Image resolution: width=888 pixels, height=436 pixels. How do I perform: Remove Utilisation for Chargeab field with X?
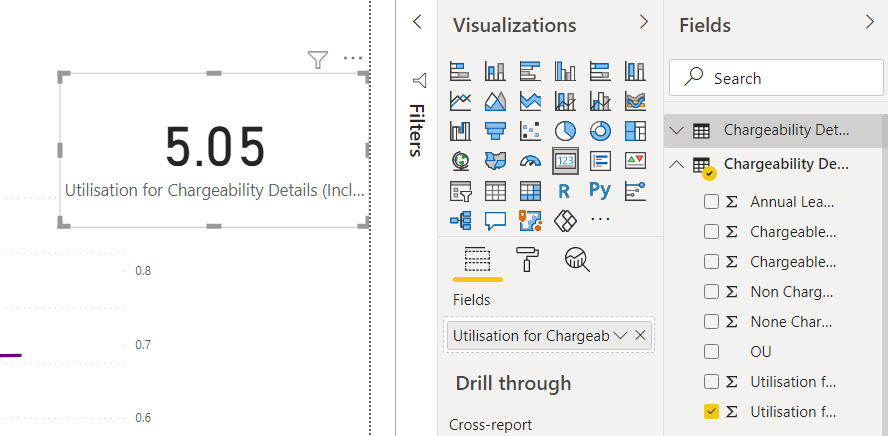[641, 336]
